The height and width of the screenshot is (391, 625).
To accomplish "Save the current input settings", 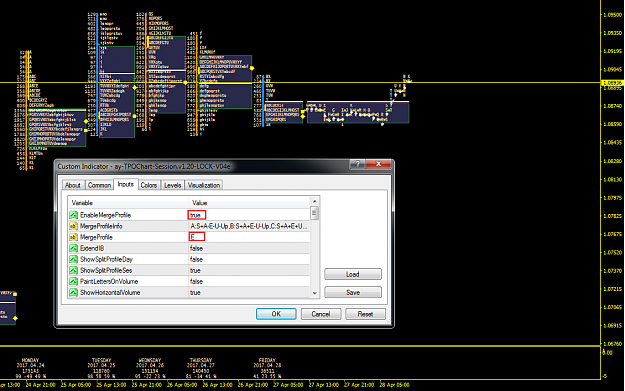I will 353,293.
